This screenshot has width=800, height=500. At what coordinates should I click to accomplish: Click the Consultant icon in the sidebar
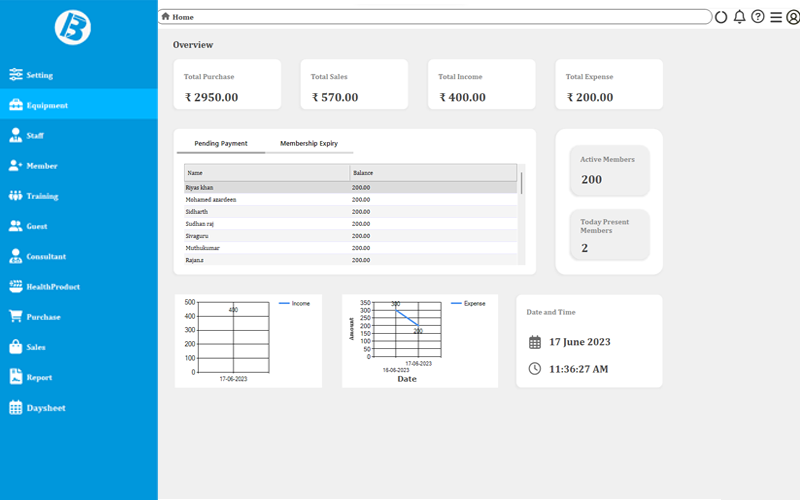[16, 256]
